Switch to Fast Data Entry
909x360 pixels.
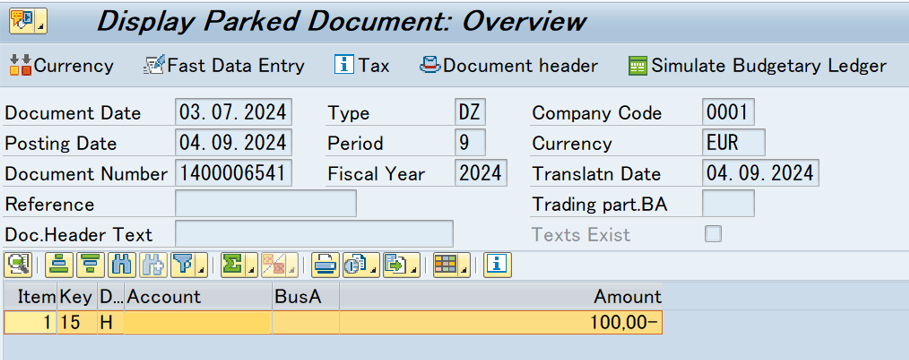pyautogui.click(x=223, y=66)
